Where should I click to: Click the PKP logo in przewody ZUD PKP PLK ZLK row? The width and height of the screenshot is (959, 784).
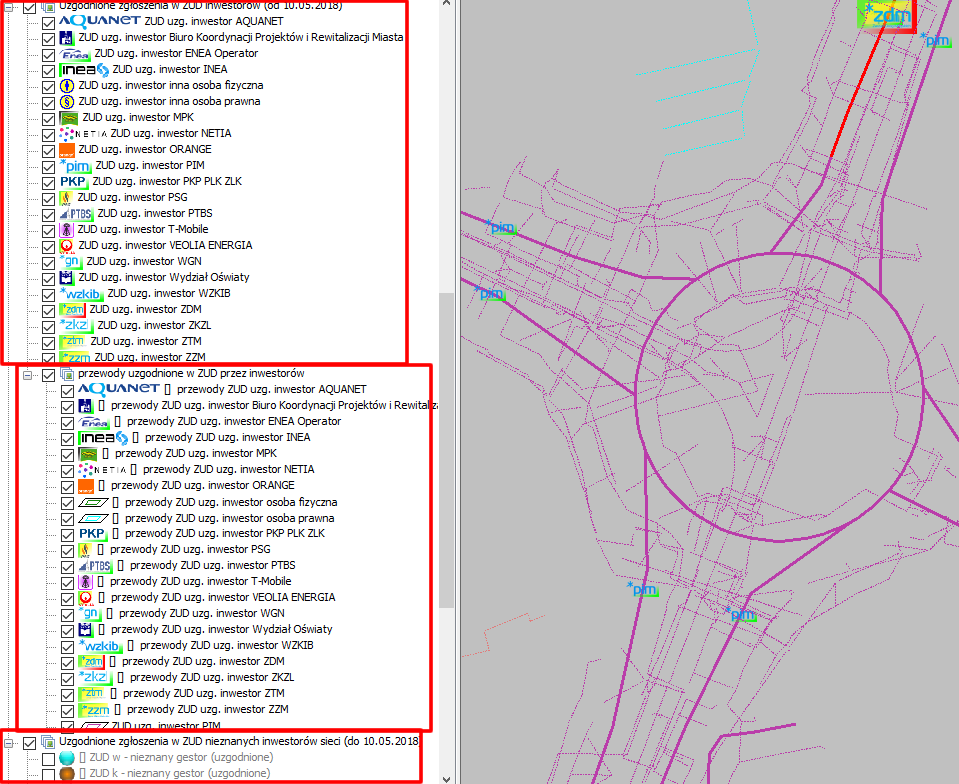(x=91, y=533)
